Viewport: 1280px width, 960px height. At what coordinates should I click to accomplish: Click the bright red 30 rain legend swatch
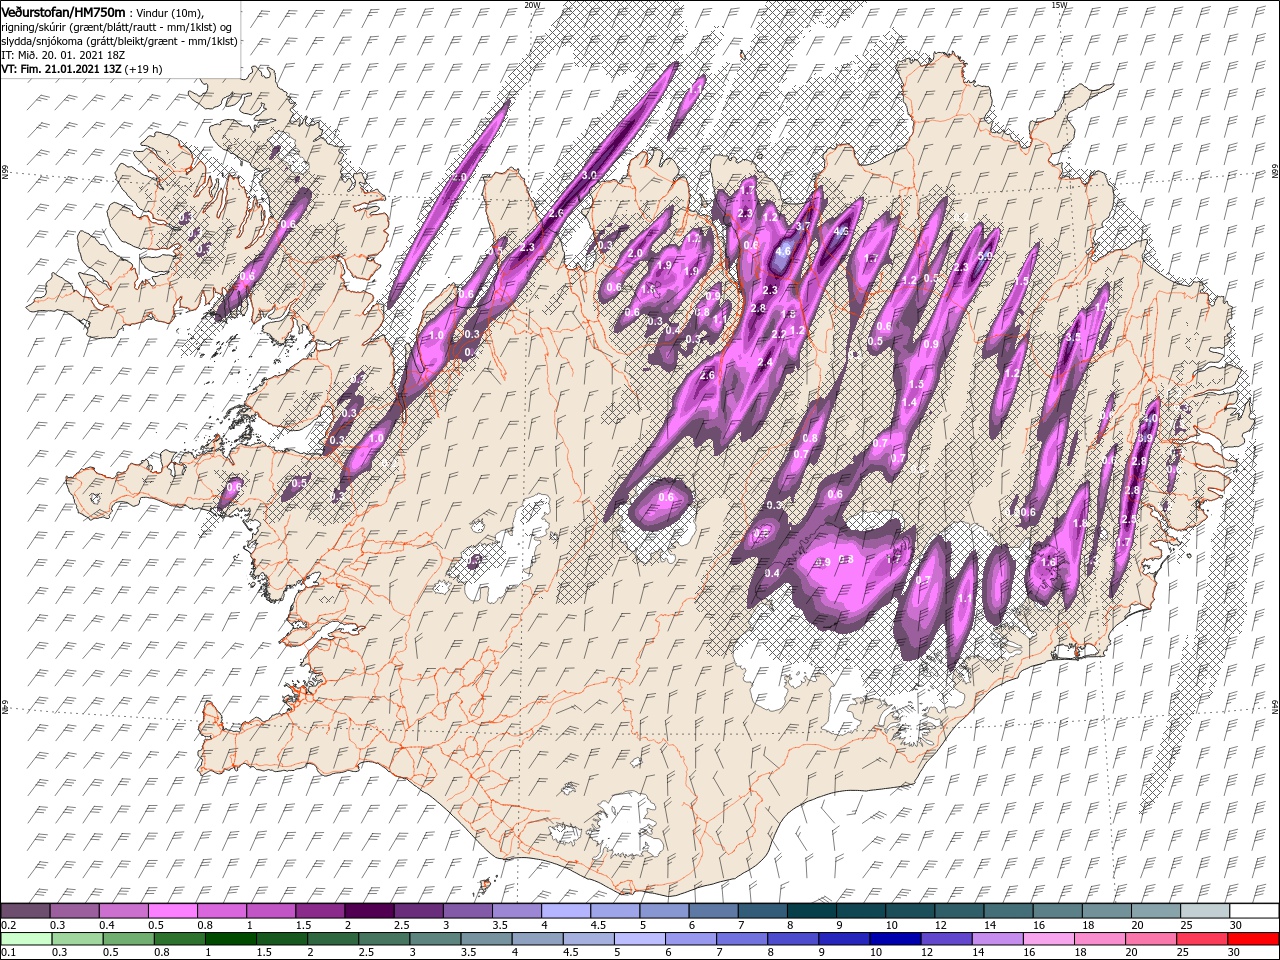pyautogui.click(x=1252, y=939)
